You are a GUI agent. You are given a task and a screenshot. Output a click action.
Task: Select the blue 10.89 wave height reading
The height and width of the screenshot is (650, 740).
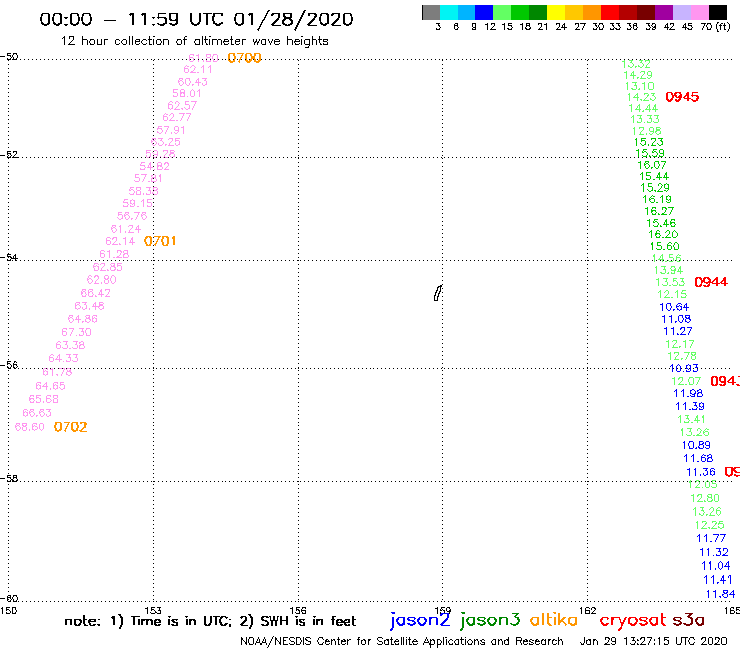point(696,445)
